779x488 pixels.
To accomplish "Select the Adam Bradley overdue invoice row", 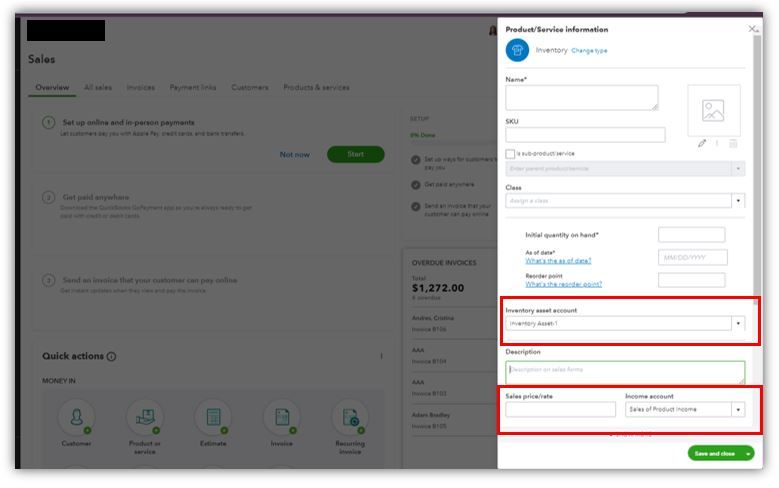I will pyautogui.click(x=452, y=420).
